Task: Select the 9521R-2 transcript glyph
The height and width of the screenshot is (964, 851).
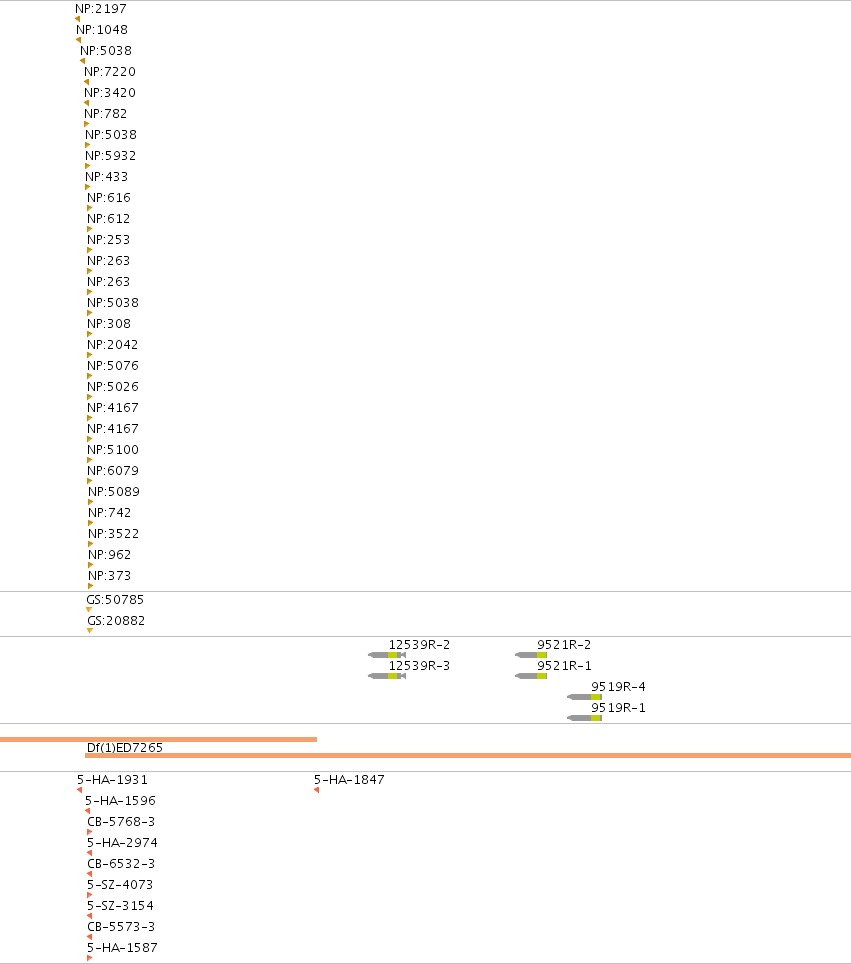Action: [x=531, y=655]
